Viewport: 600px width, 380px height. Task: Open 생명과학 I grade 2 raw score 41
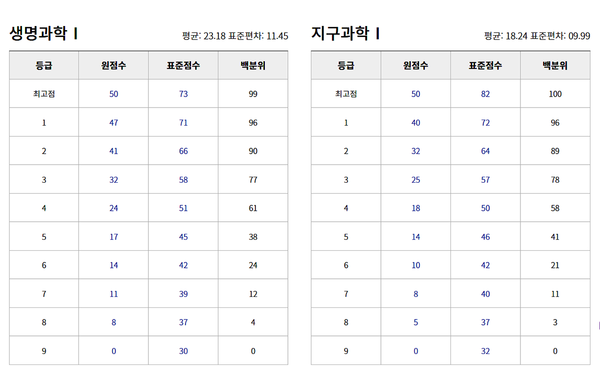[x=114, y=151]
